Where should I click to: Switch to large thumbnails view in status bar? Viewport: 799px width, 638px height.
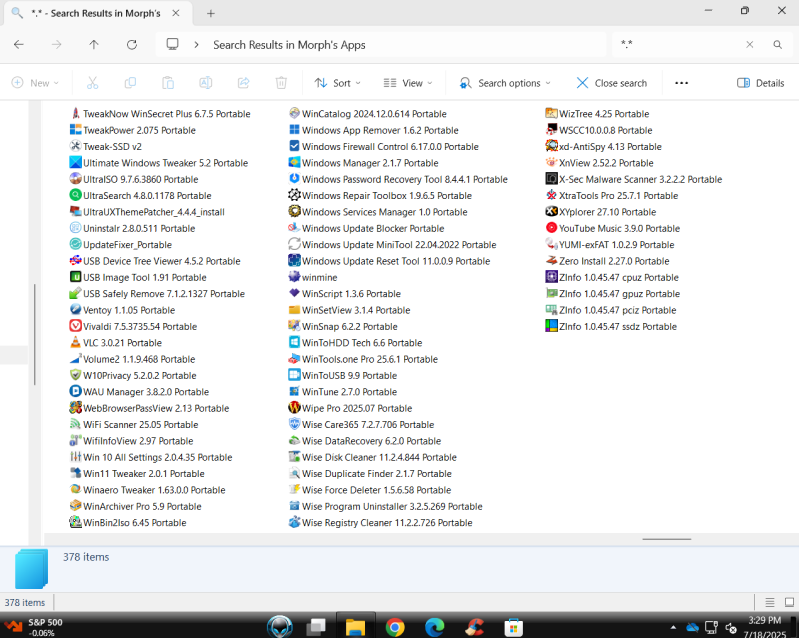tap(789, 602)
